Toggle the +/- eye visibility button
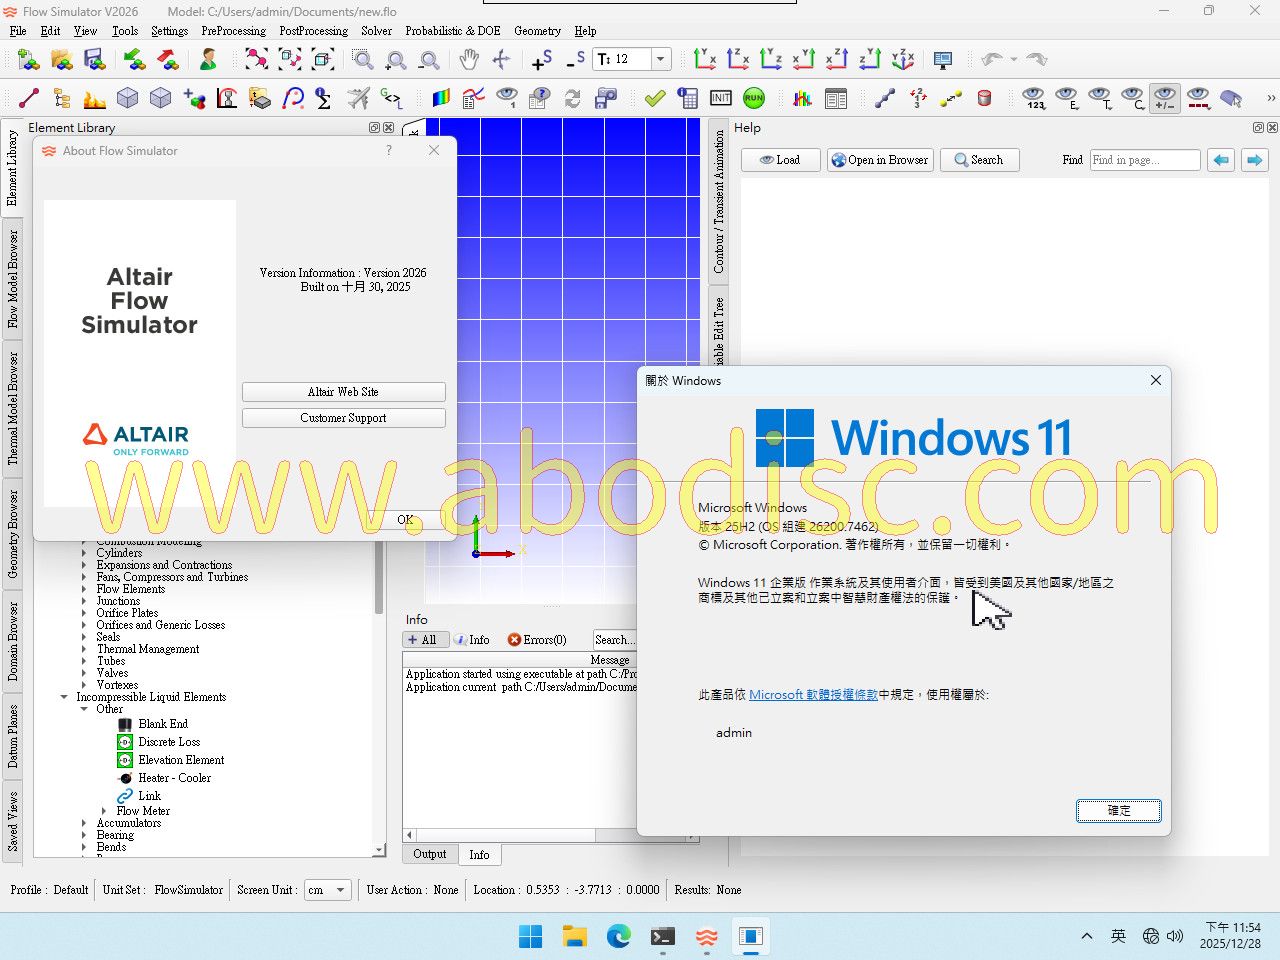Image resolution: width=1280 pixels, height=960 pixels. 1165,98
